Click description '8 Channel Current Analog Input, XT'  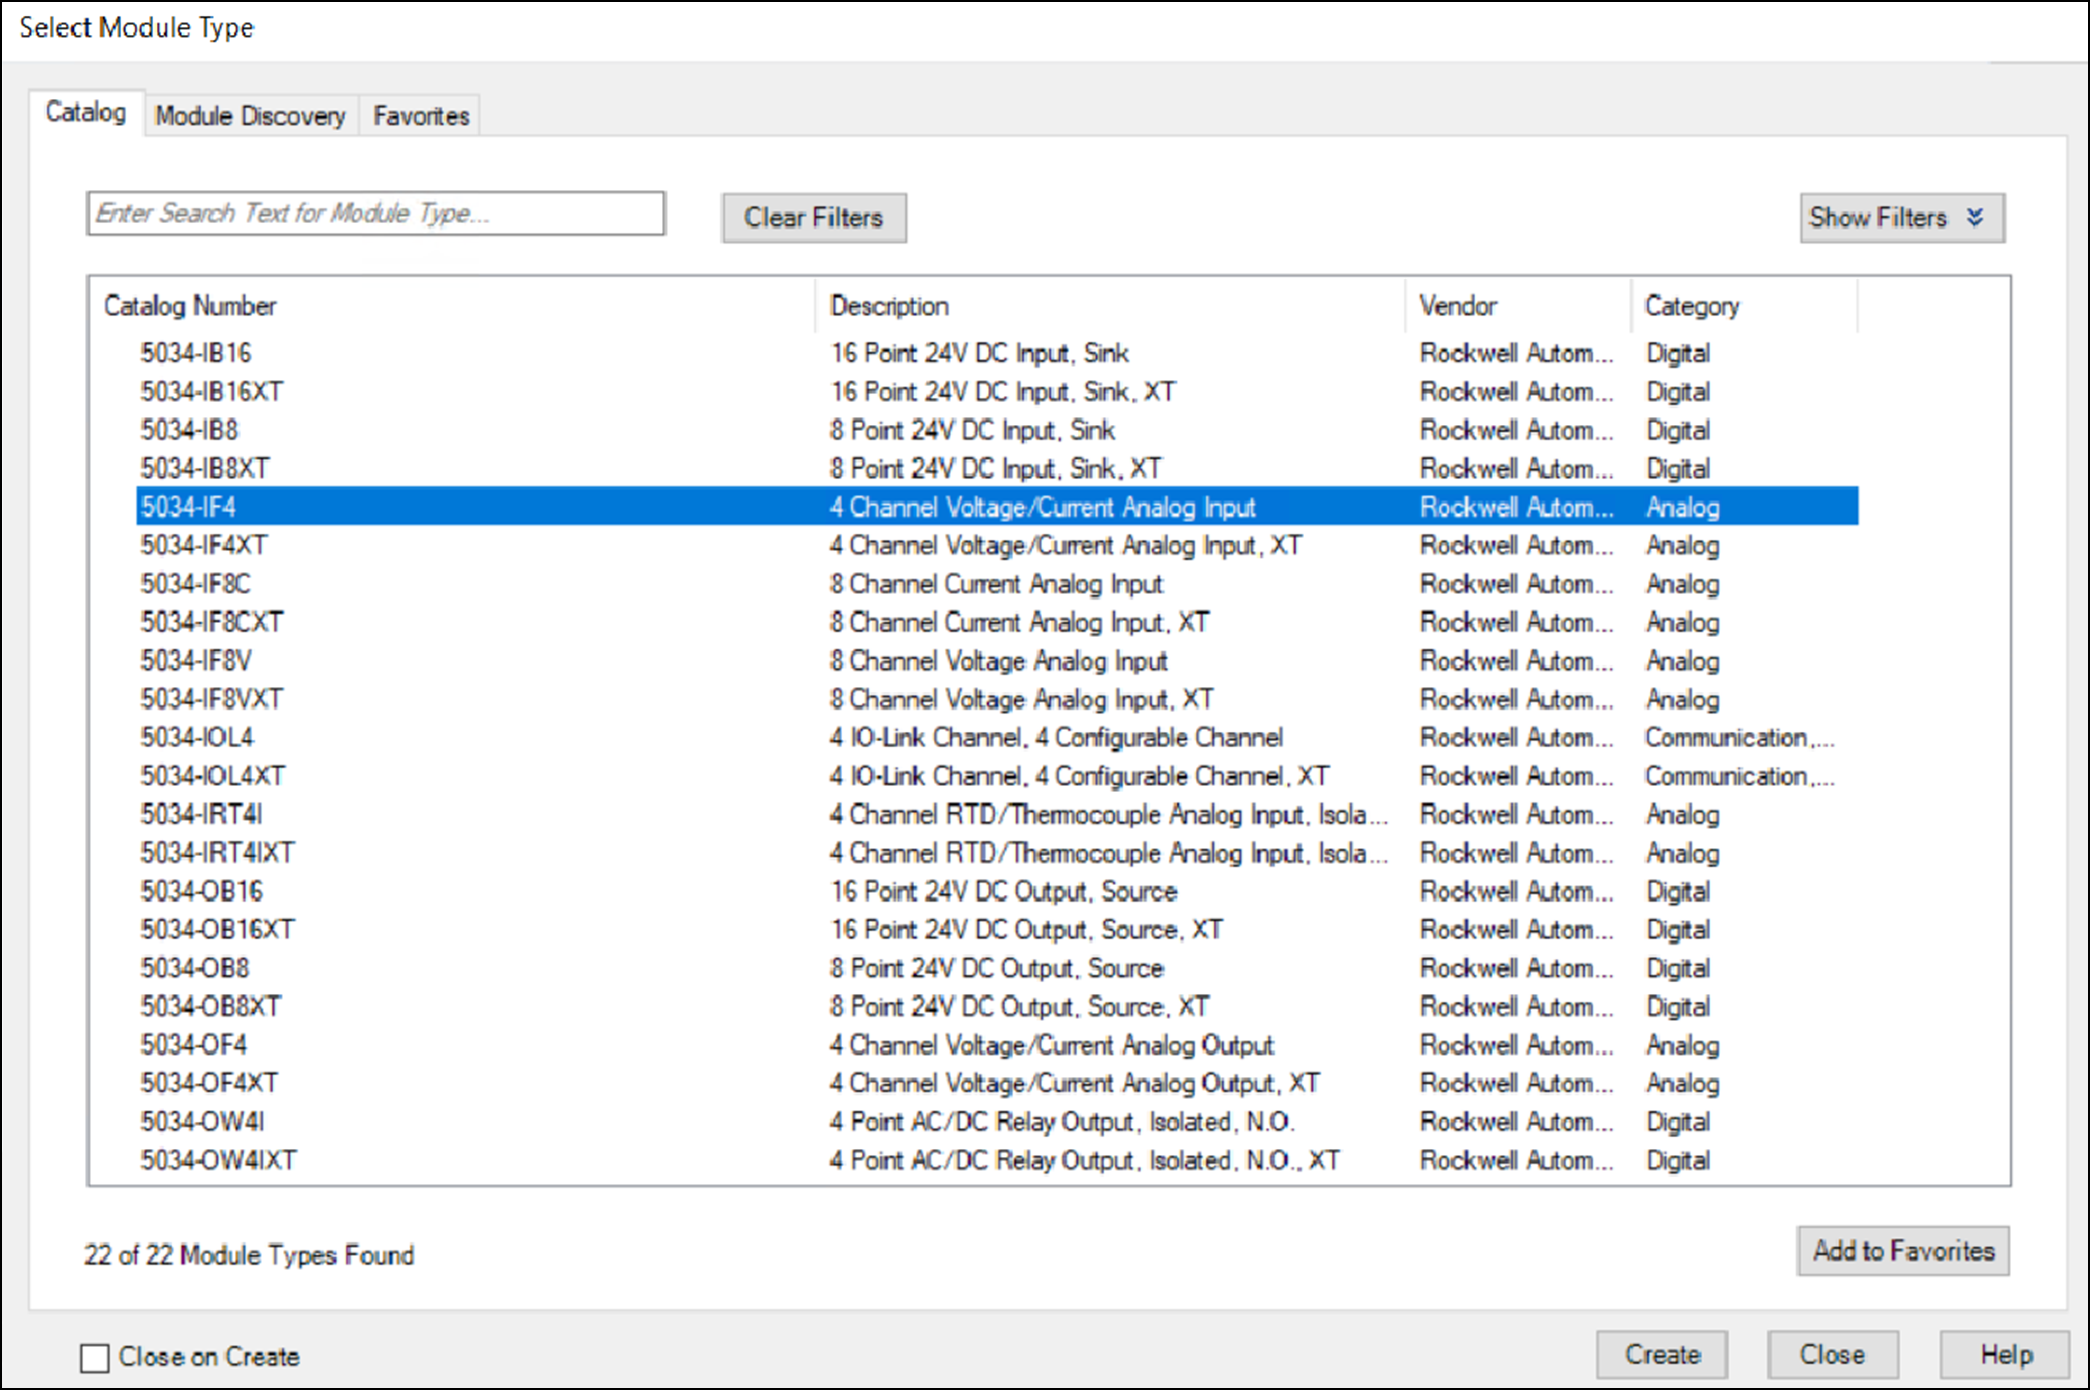pyautogui.click(x=1019, y=622)
